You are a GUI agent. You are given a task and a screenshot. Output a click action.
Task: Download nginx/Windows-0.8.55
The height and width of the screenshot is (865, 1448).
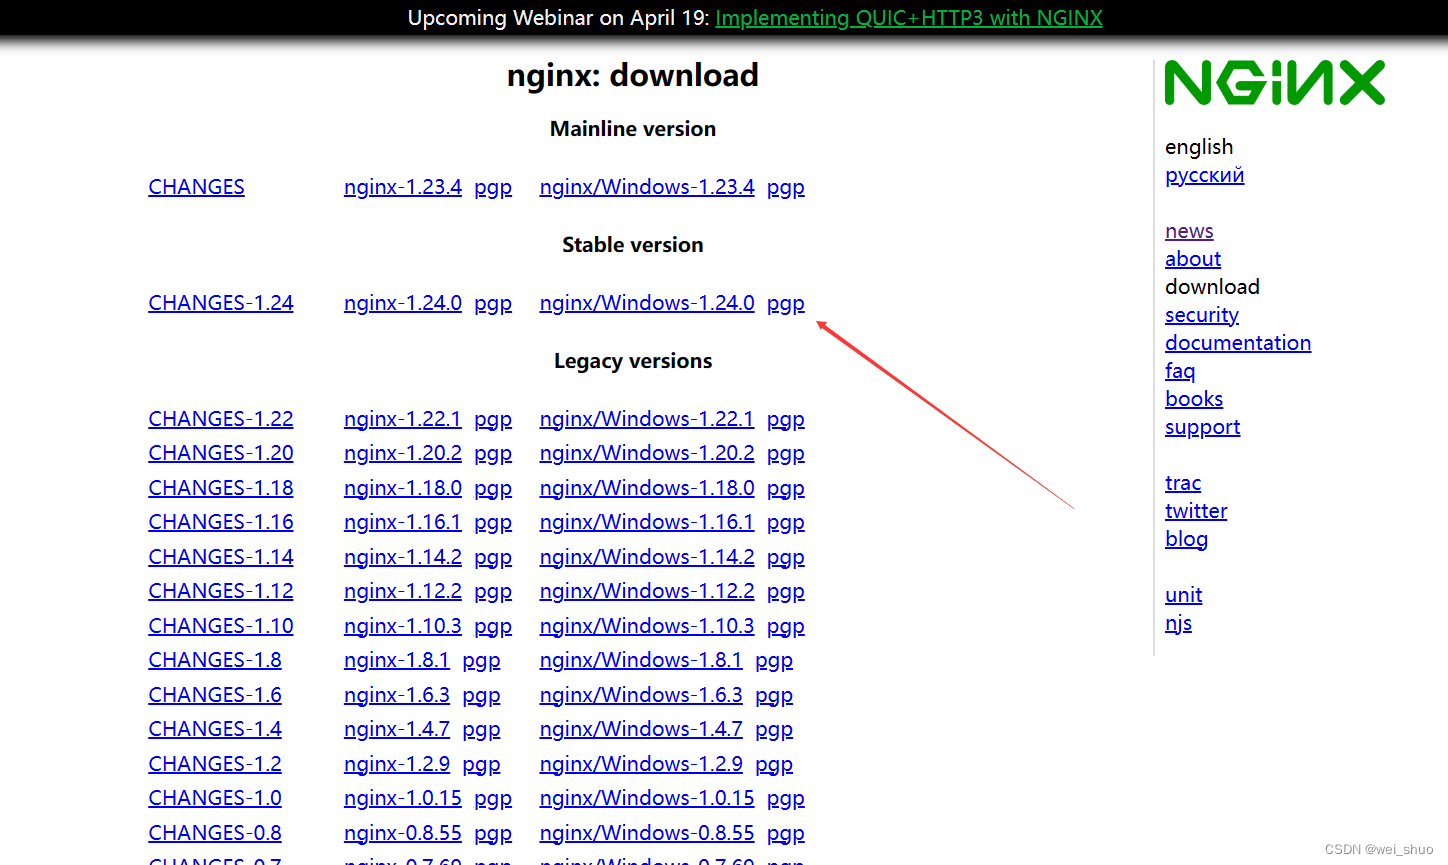[647, 833]
